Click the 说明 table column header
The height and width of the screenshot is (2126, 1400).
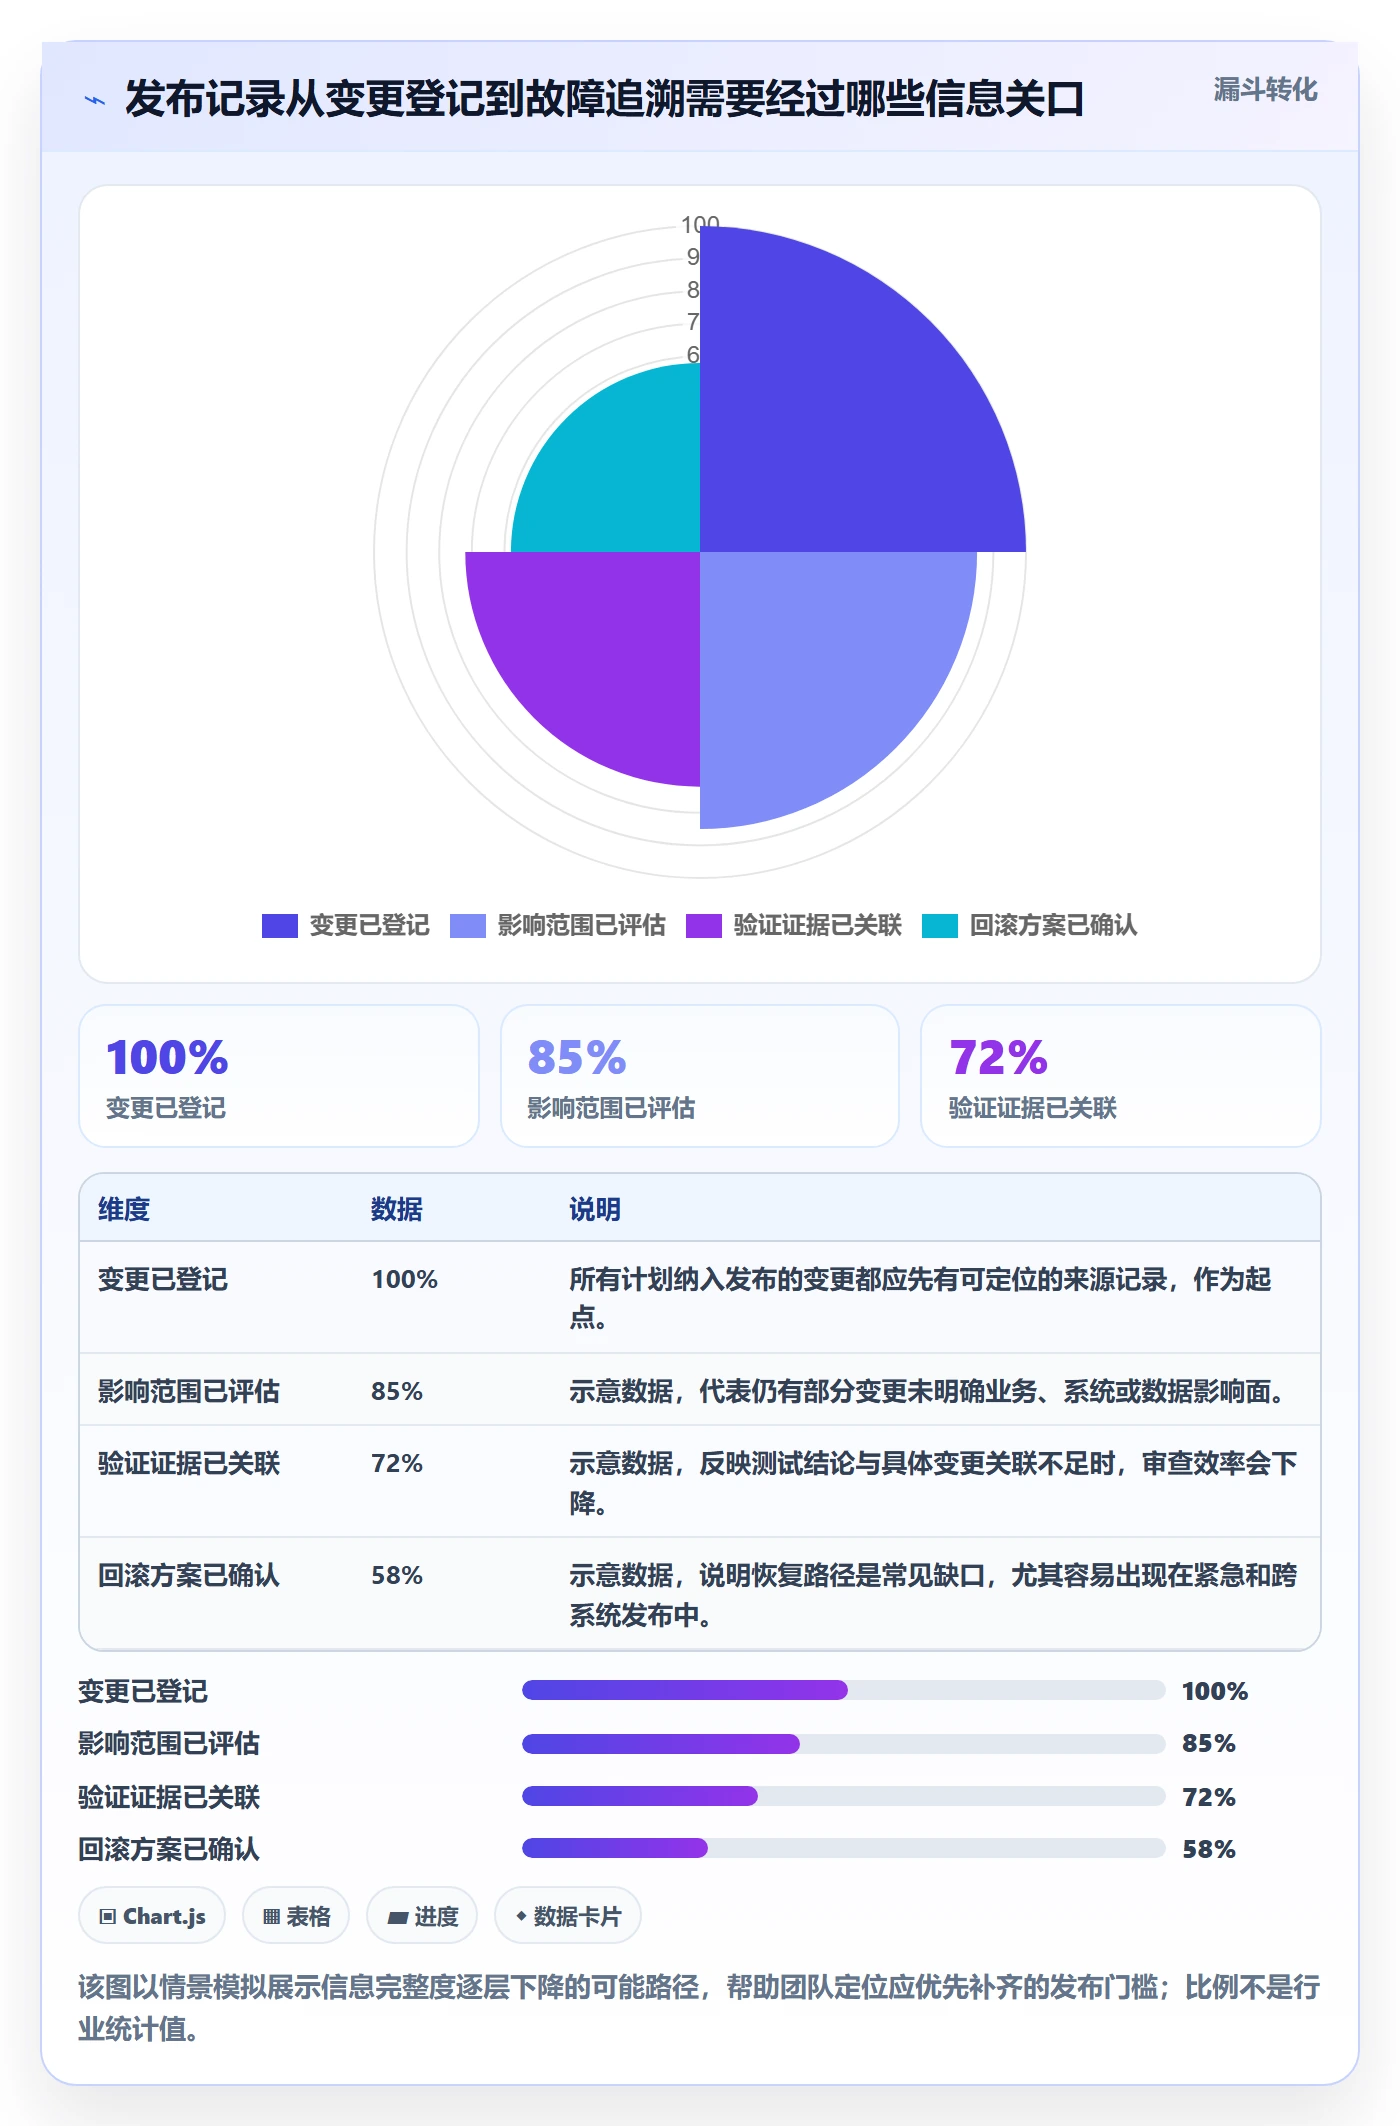[595, 1209]
